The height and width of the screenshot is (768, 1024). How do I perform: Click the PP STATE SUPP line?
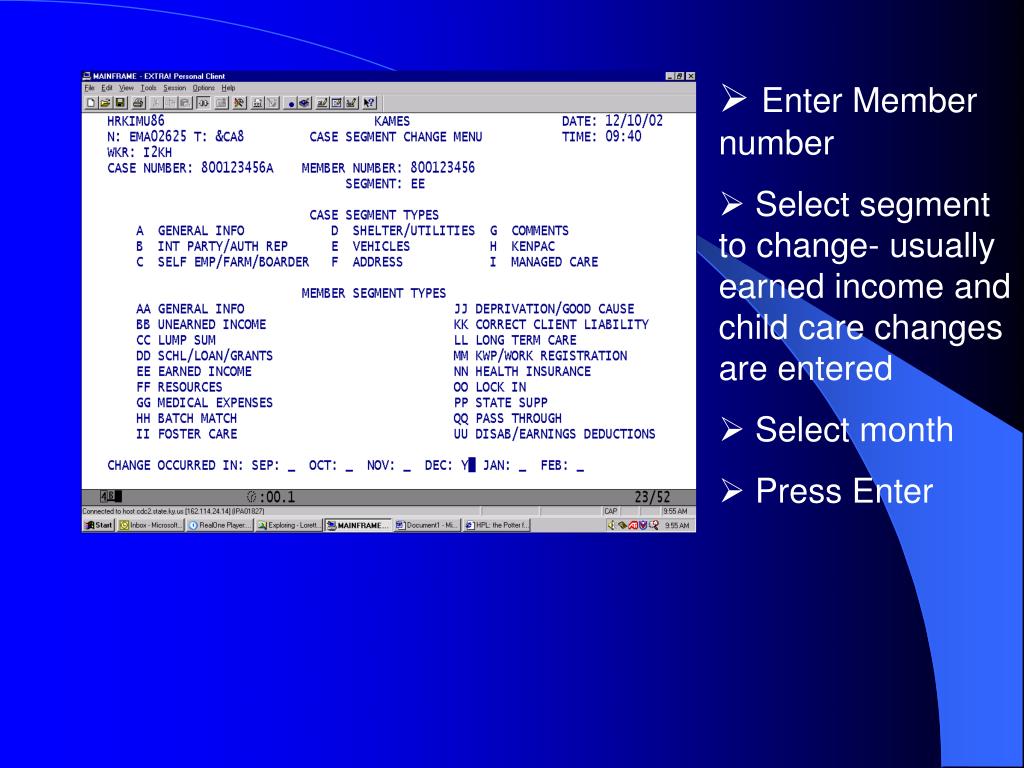(500, 403)
